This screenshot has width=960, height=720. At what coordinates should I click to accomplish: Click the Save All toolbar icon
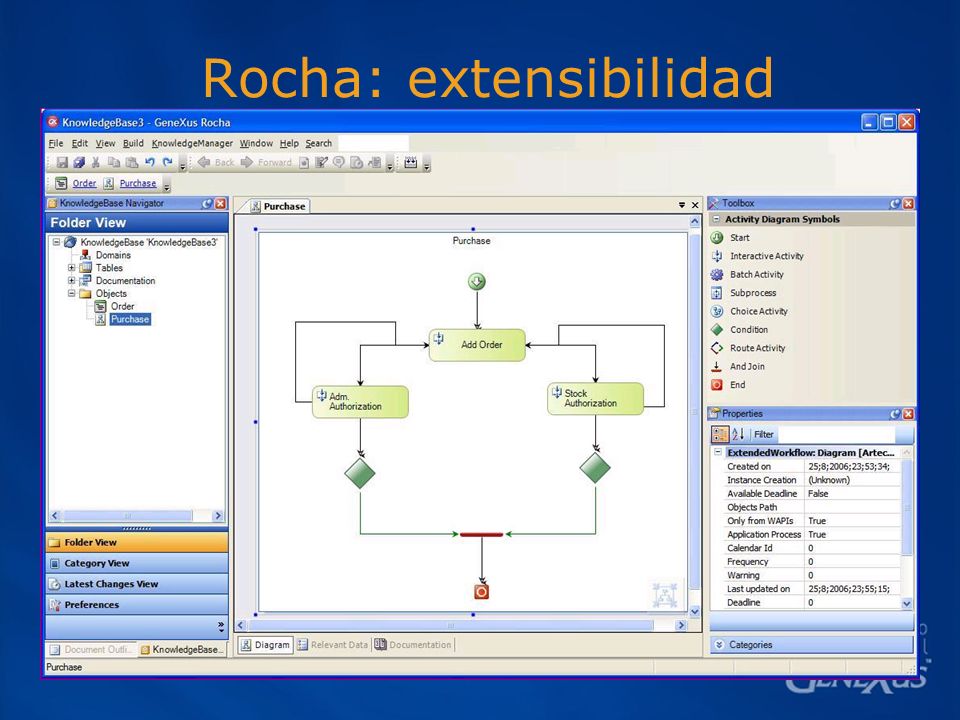[x=79, y=162]
